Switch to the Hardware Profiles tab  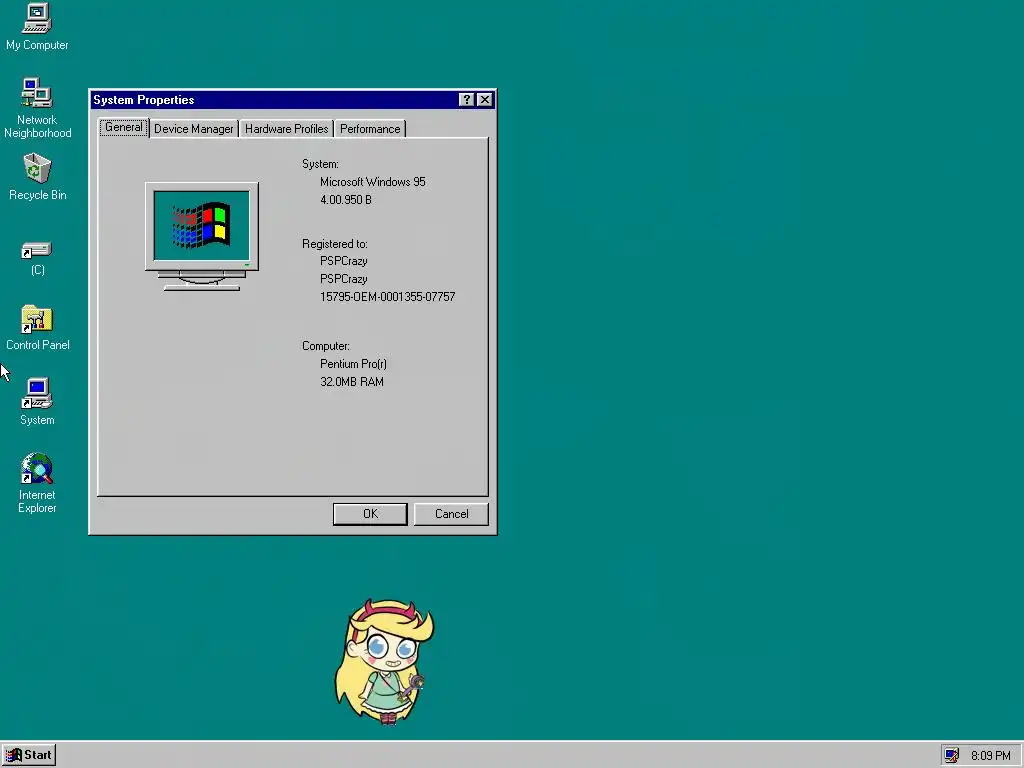[287, 129]
